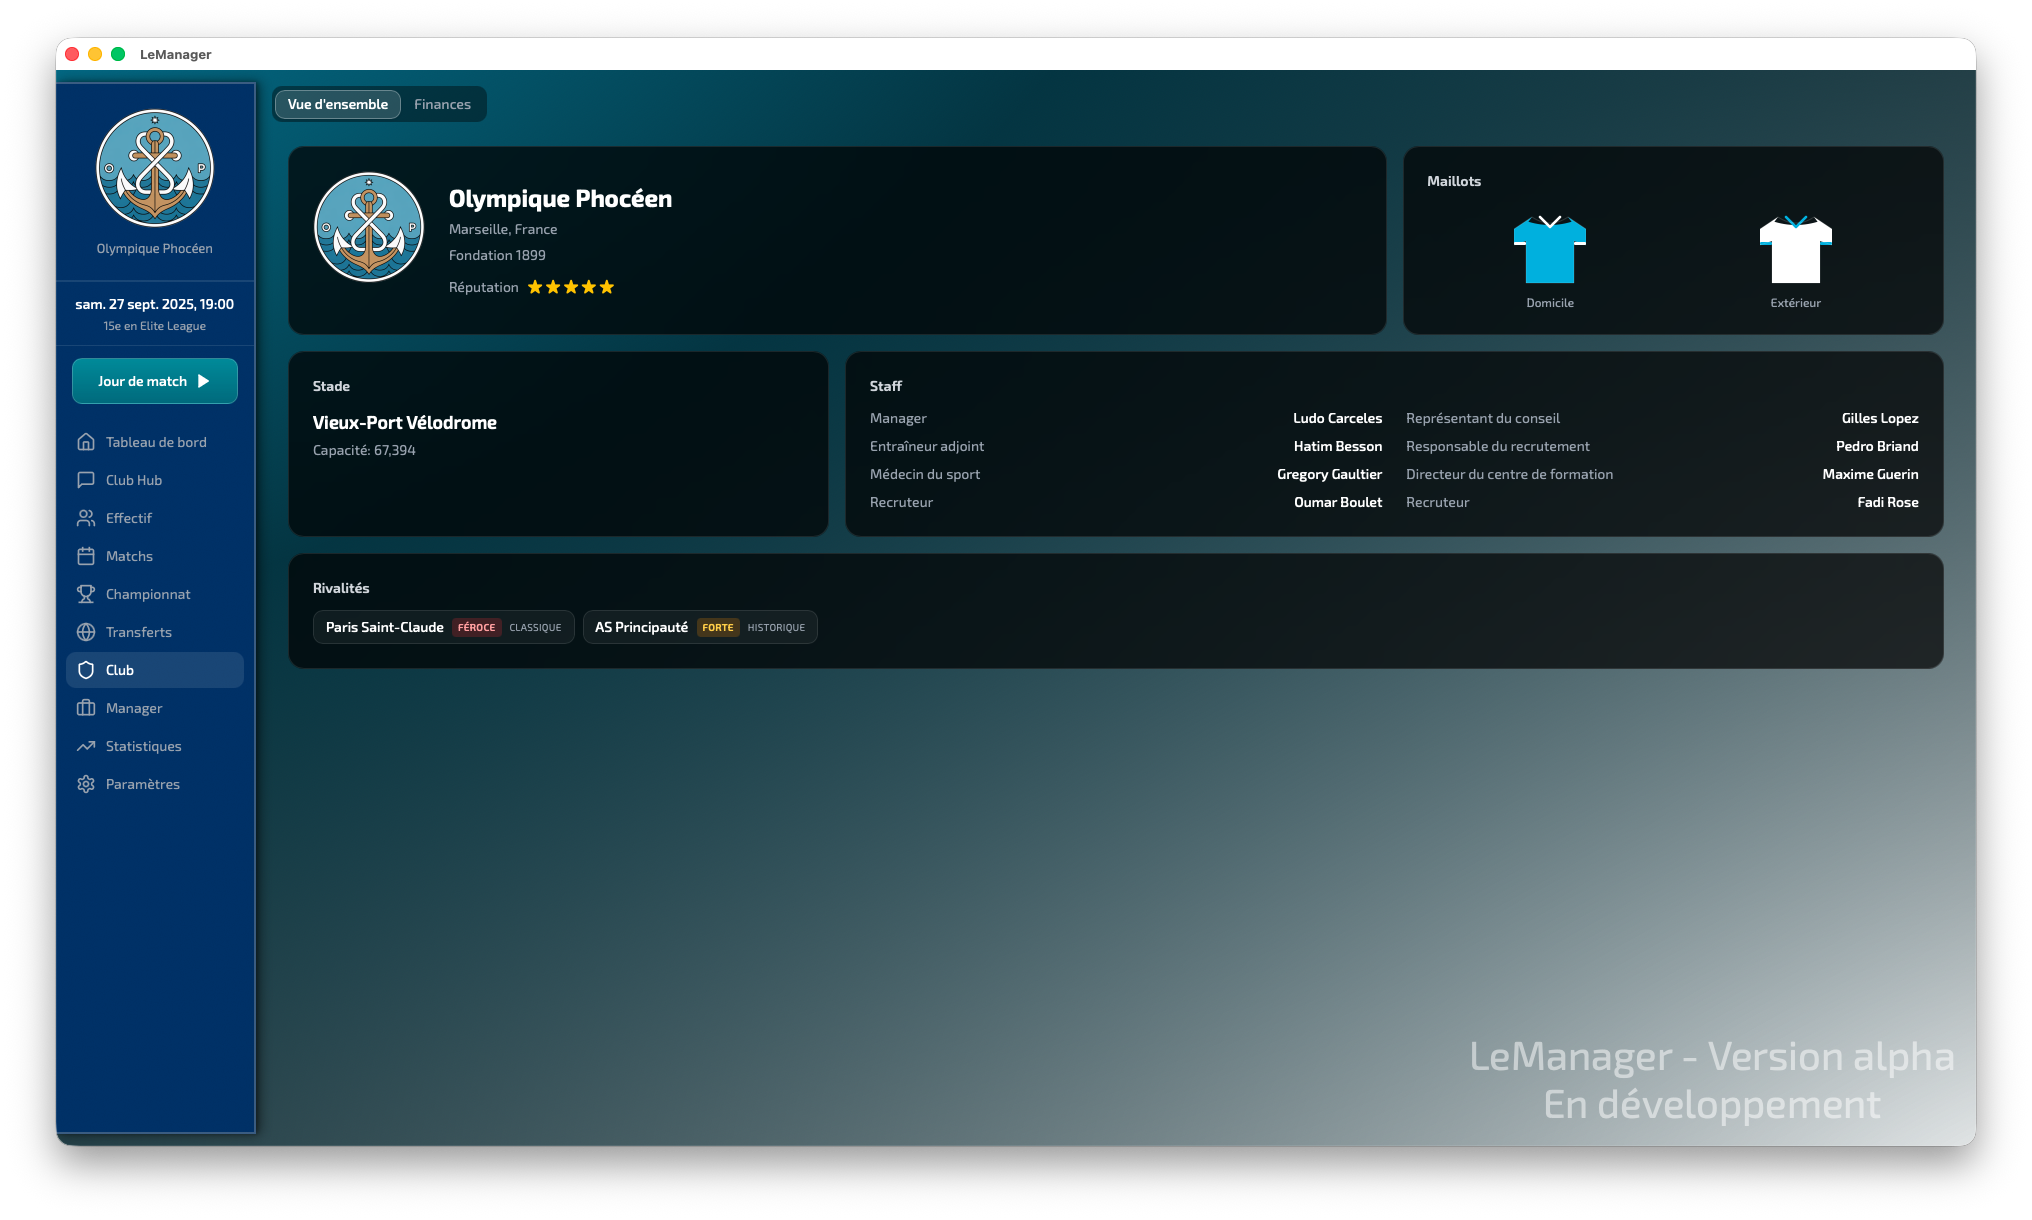Click the Fondation 1899 text
2032x1220 pixels.
pos(497,255)
